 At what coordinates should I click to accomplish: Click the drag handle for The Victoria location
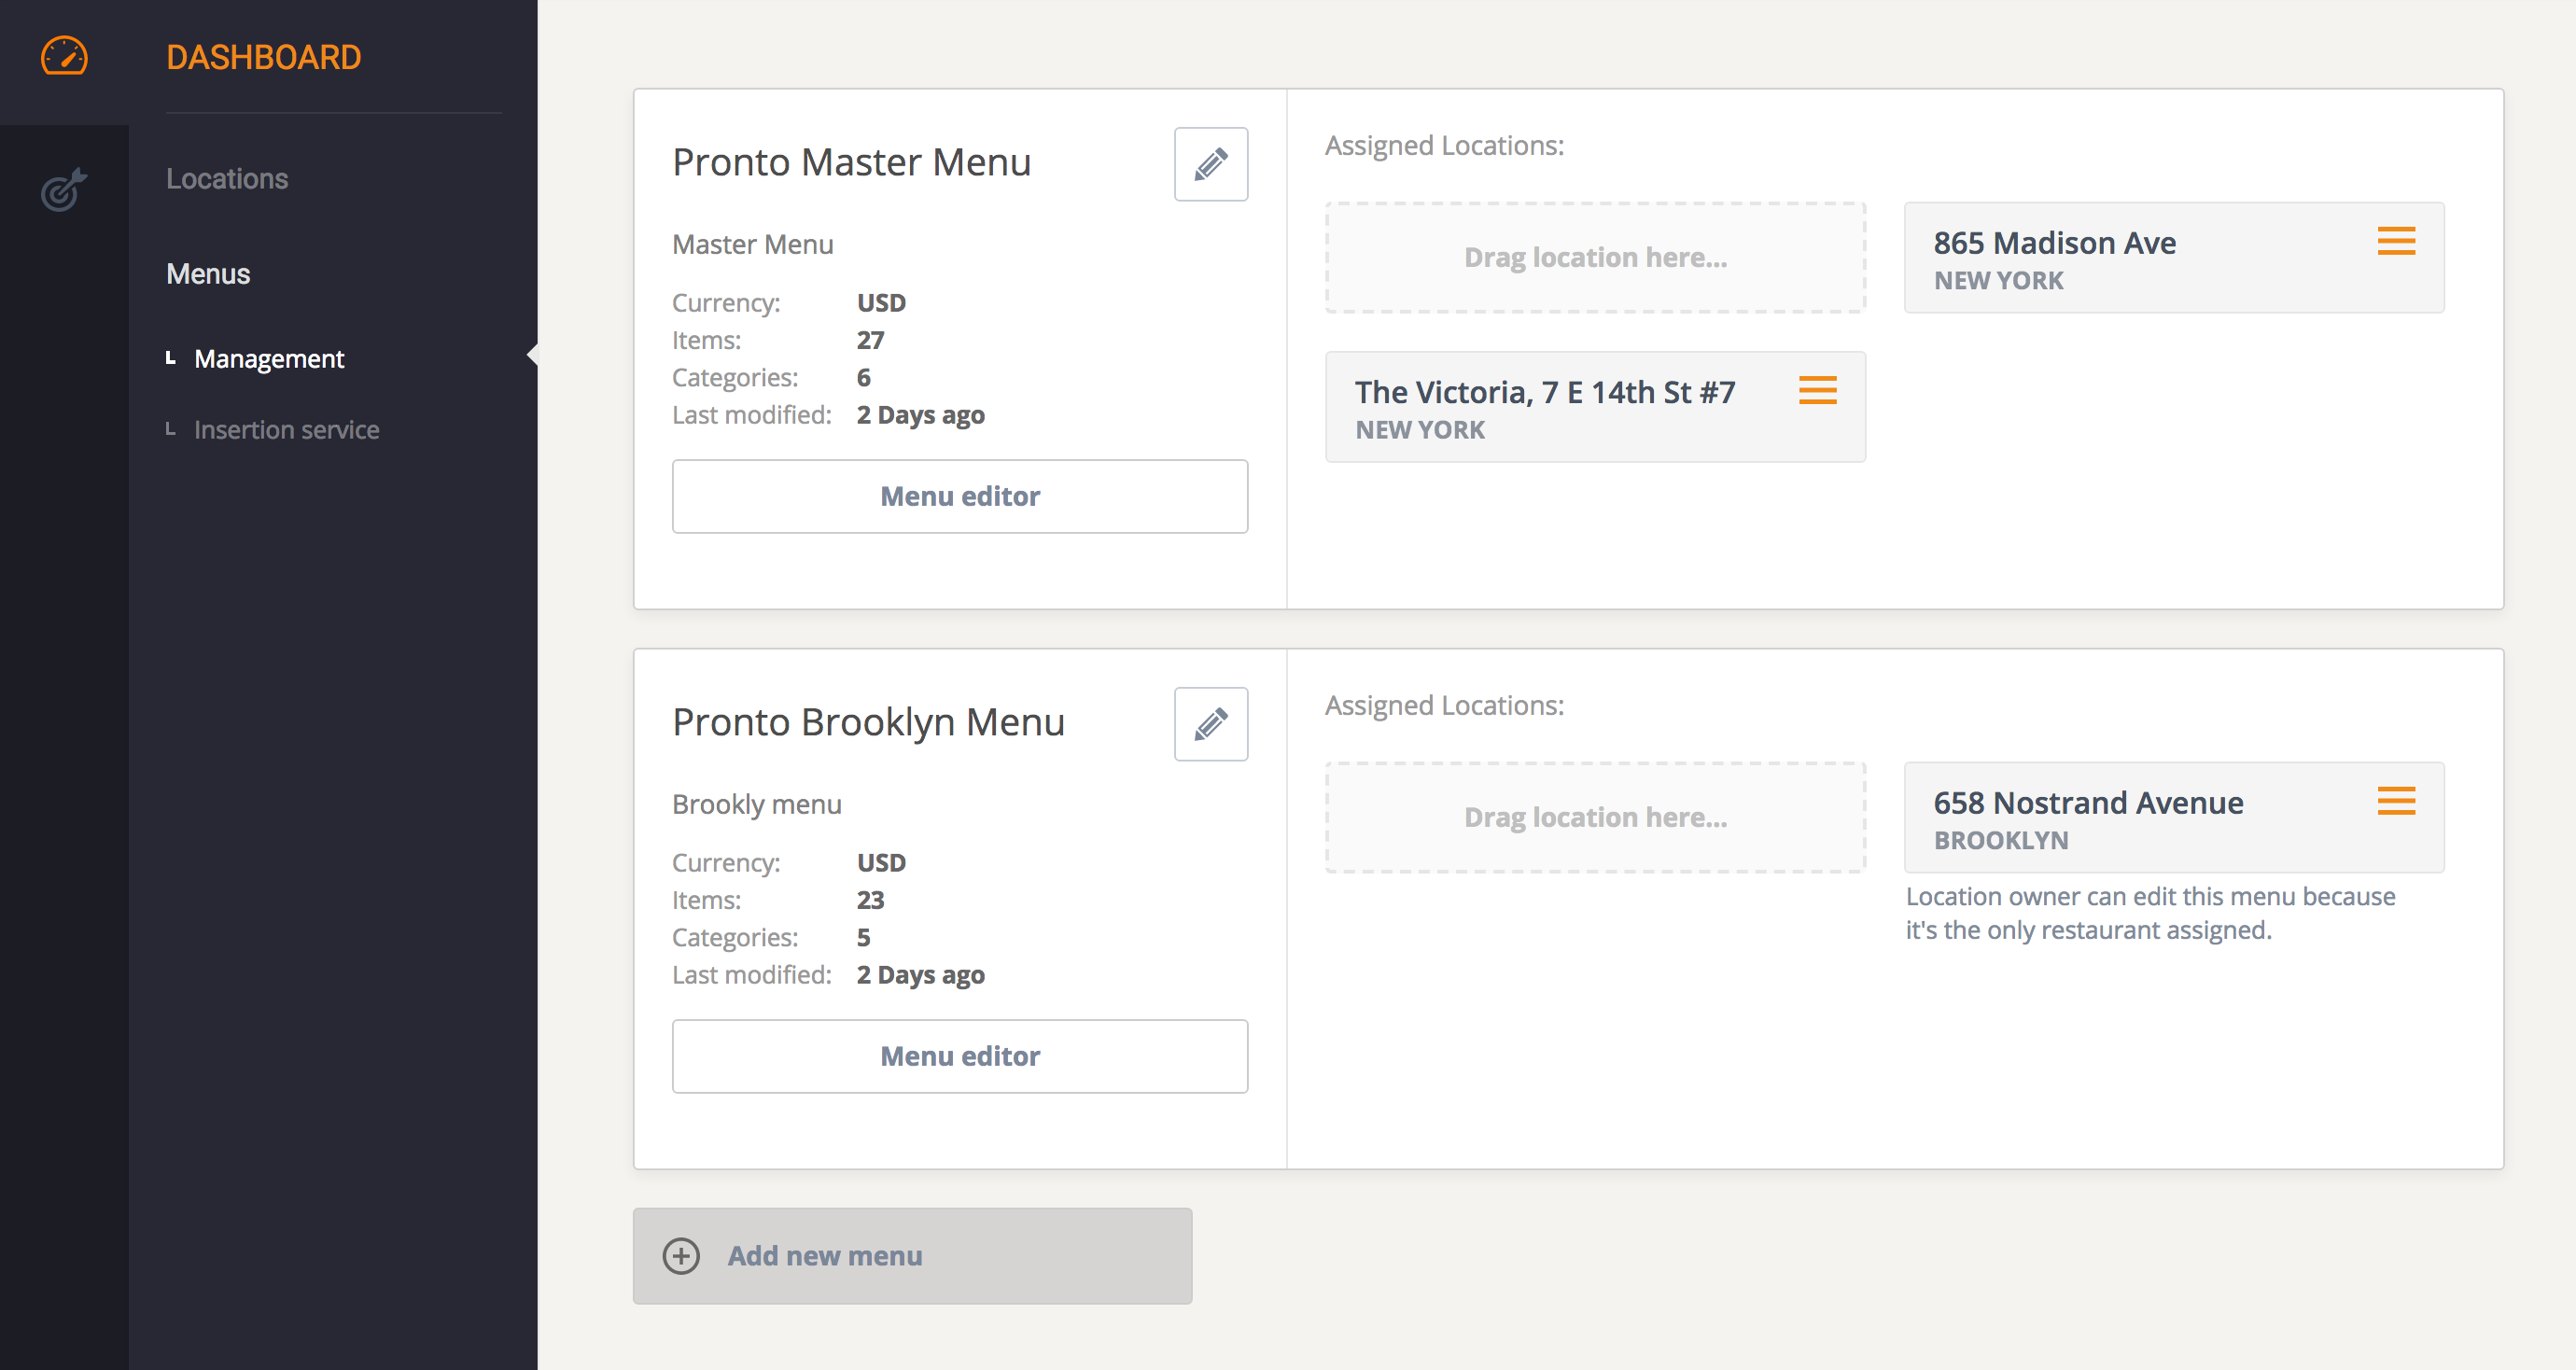coord(1817,392)
